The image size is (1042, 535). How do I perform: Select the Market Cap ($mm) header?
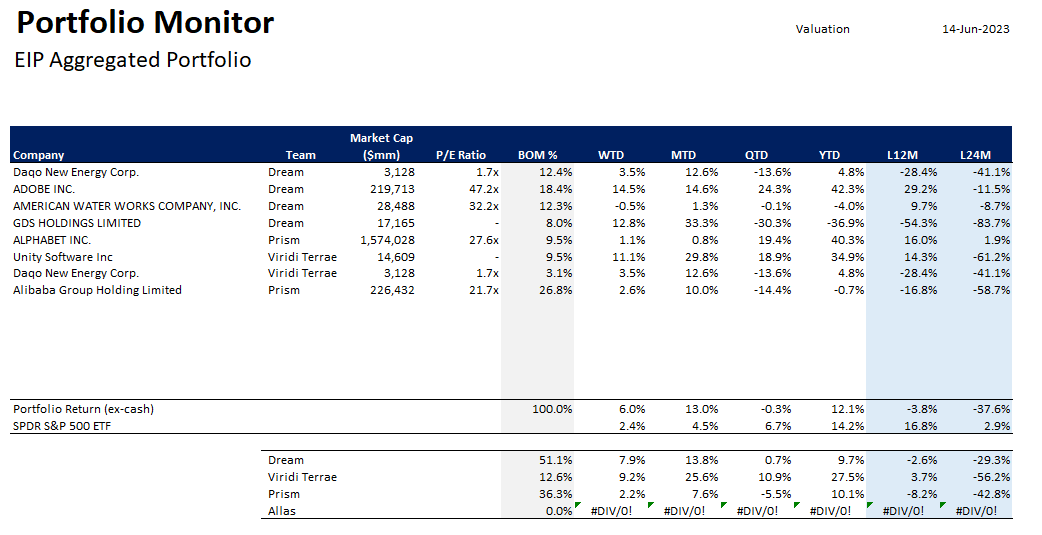click(x=381, y=146)
